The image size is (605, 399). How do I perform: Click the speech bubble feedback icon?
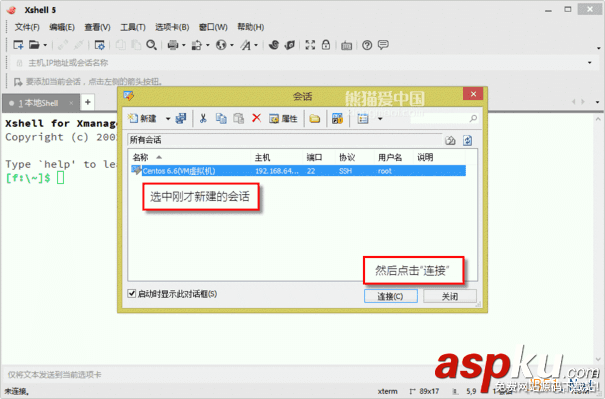pyautogui.click(x=383, y=45)
